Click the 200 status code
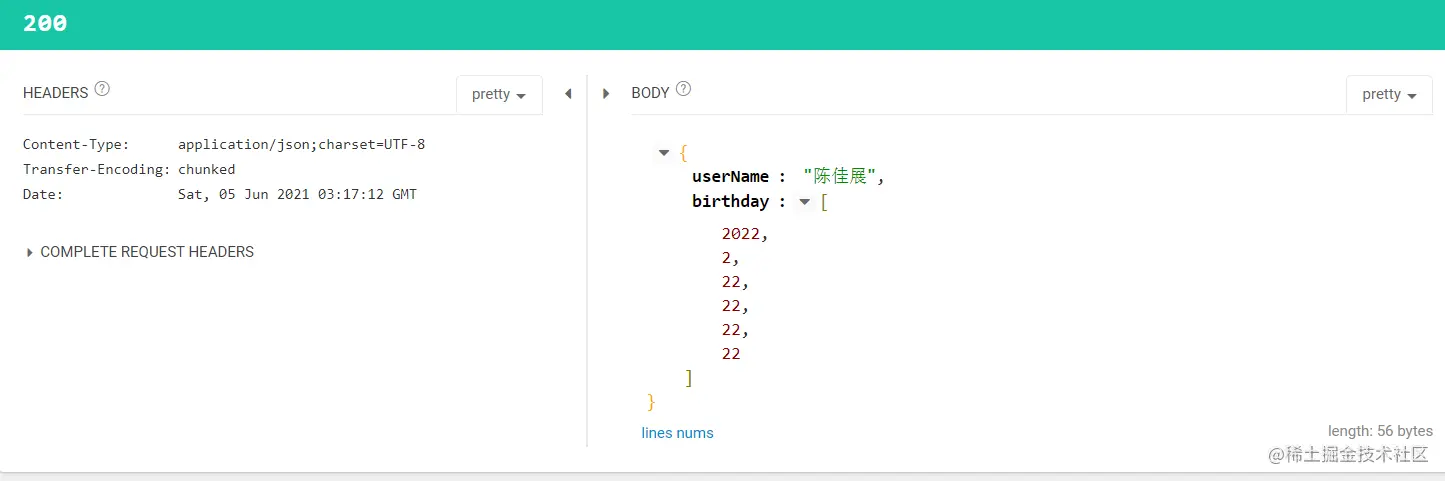Screen dimensions: 1445x481 click(x=45, y=24)
